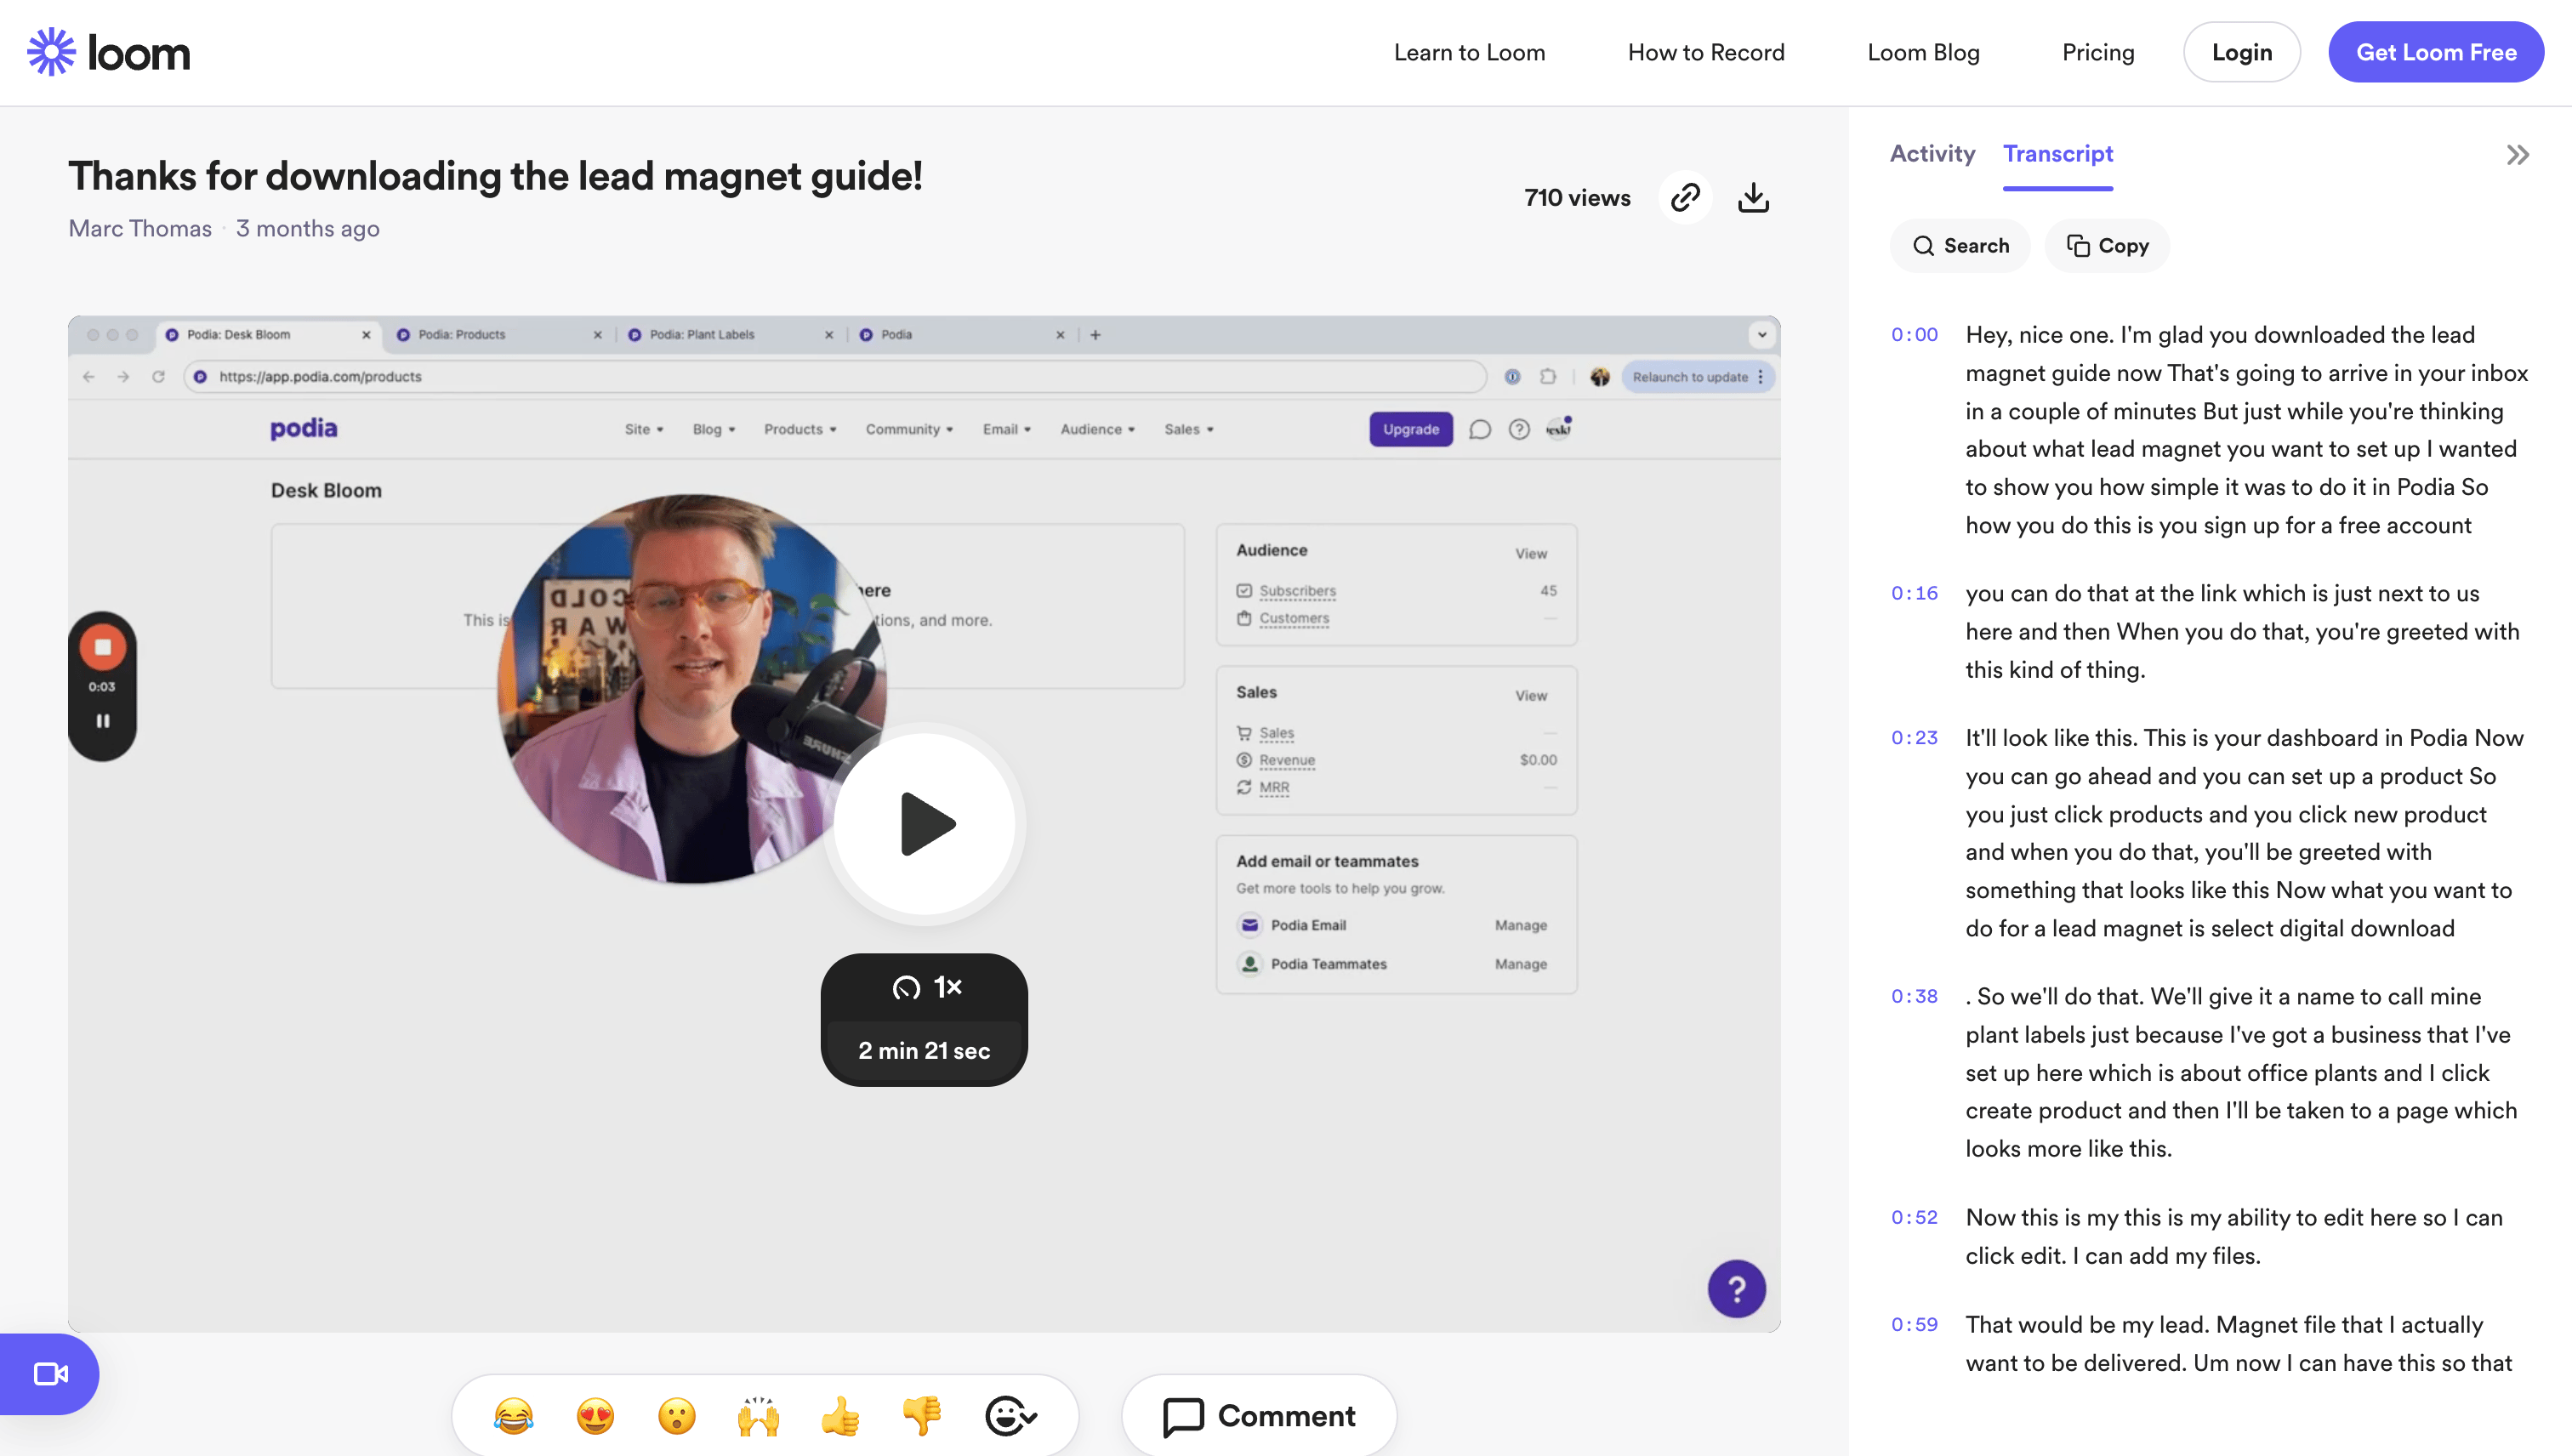
Task: Click the record video camera button
Action: pyautogui.click(x=50, y=1373)
